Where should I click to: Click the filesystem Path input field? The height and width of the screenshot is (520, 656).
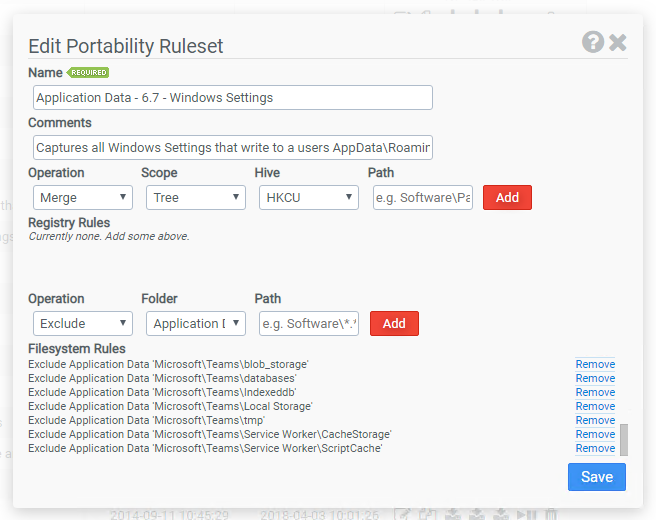tap(309, 323)
